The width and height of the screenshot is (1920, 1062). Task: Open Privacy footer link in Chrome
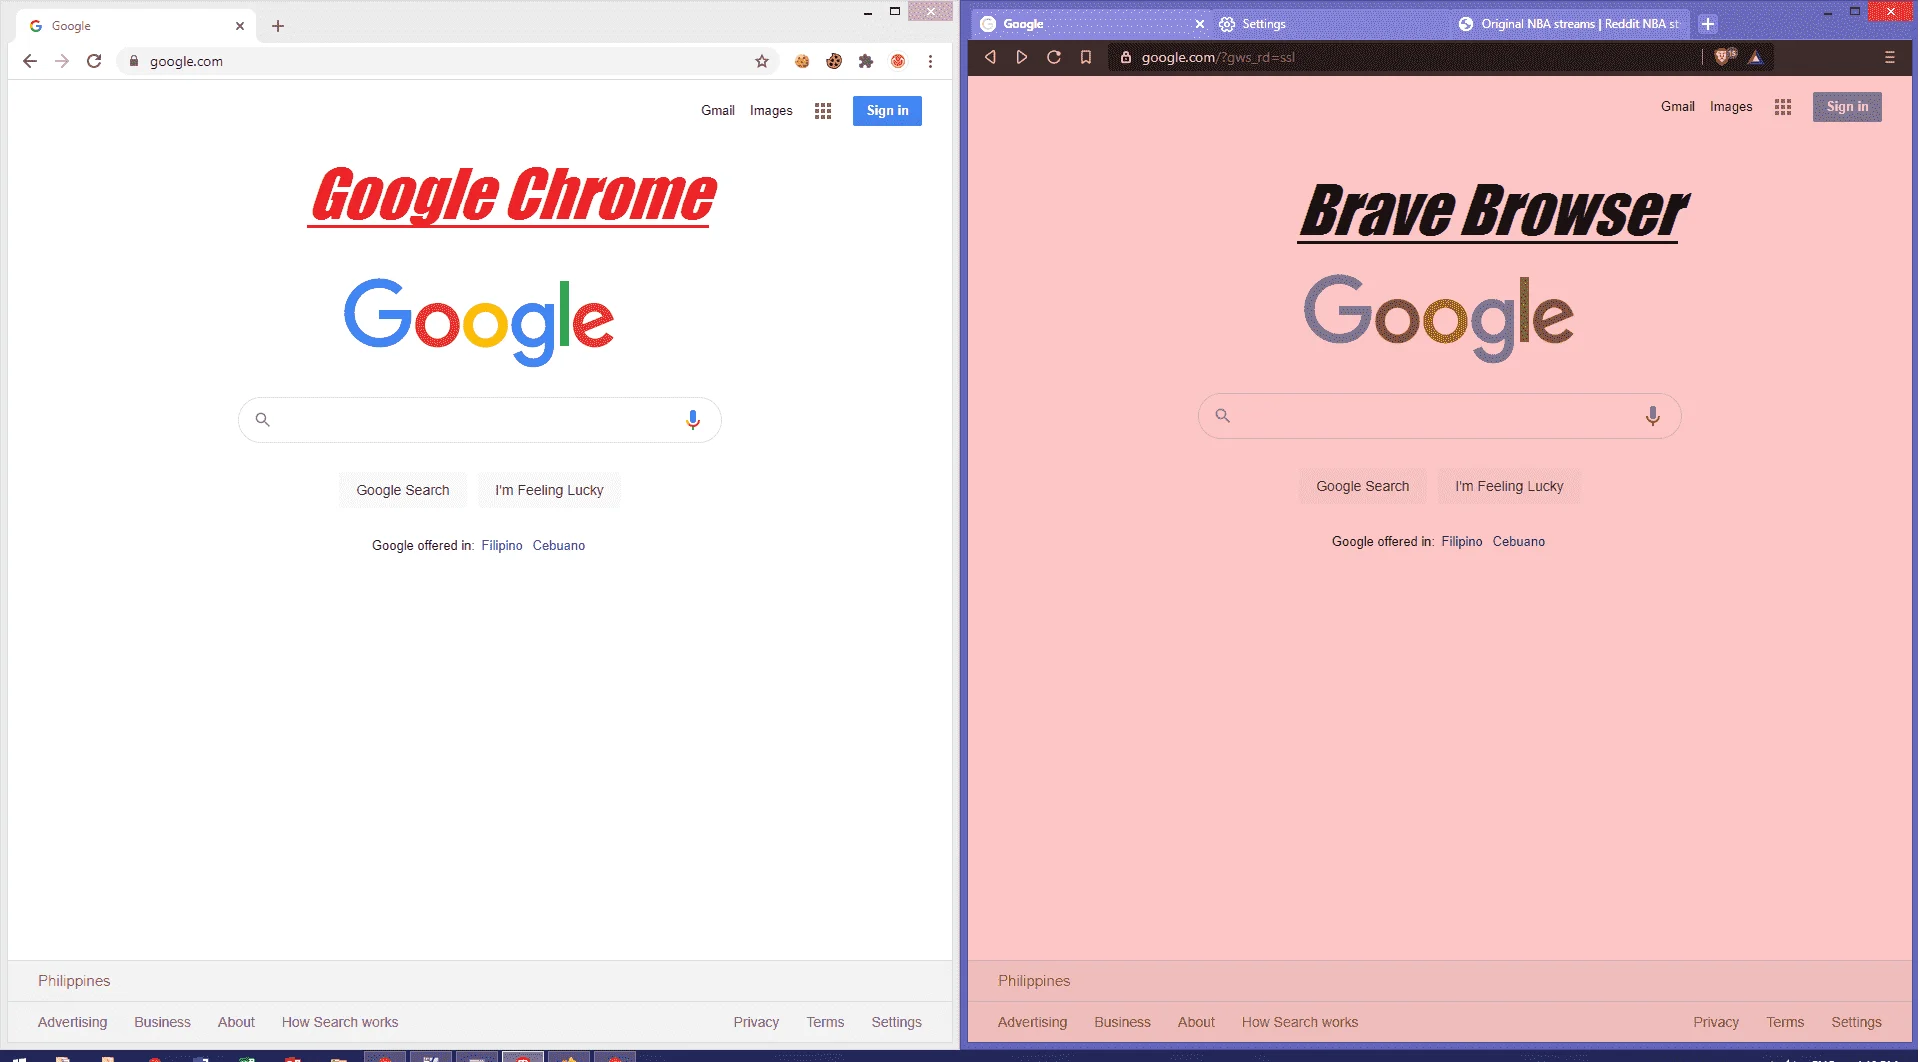coord(756,1022)
